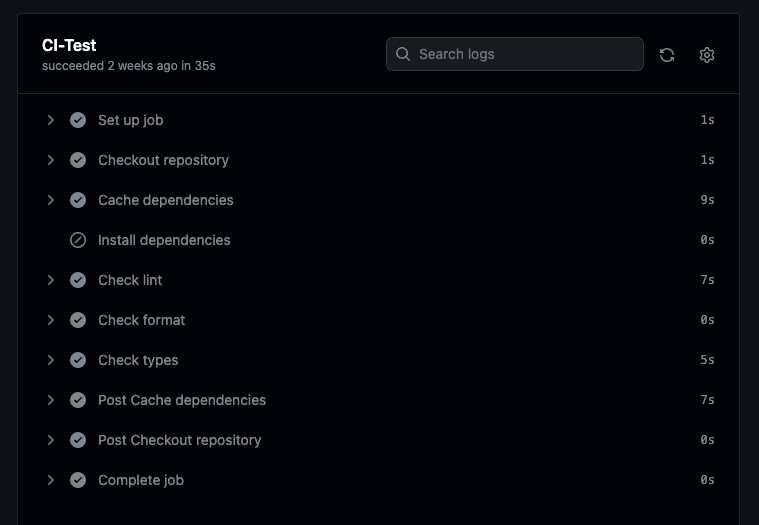The image size is (759, 525).
Task: Click success checkmark next to Set up job
Action: (78, 120)
